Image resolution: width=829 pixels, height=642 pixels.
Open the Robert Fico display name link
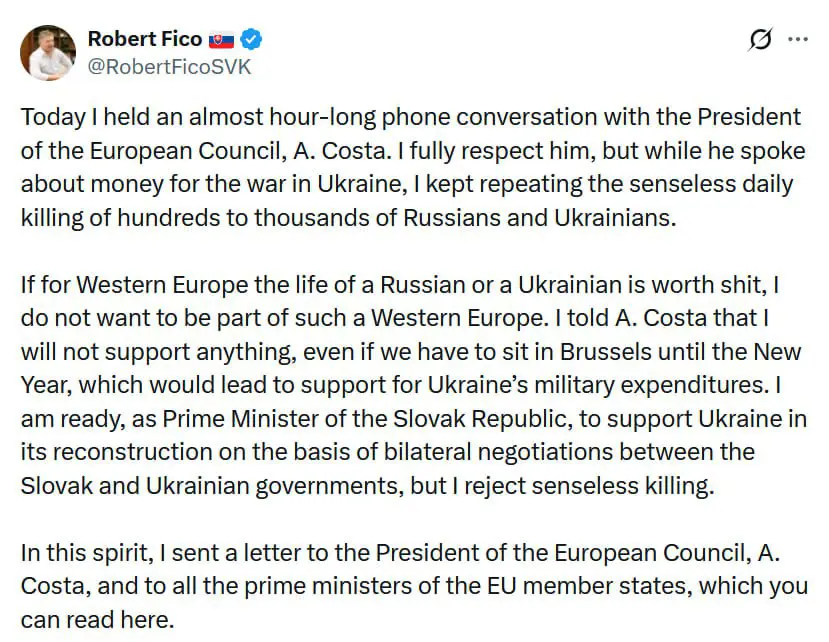pos(145,40)
